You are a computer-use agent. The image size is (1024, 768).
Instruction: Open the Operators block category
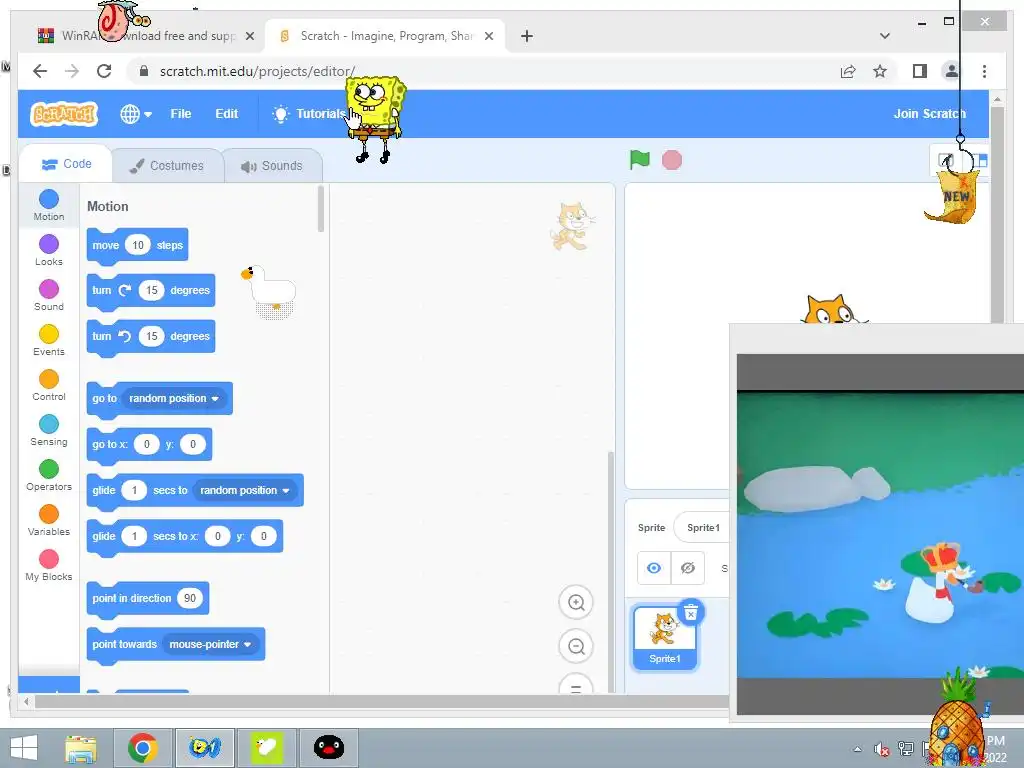pos(49,476)
